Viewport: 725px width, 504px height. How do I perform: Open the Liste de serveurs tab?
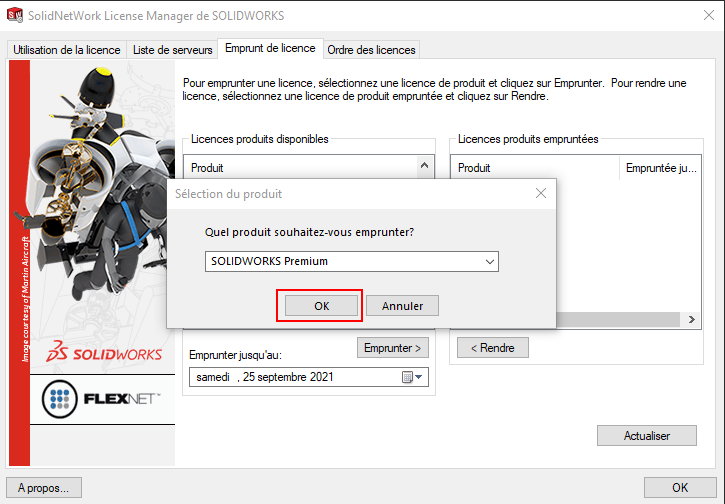[172, 49]
